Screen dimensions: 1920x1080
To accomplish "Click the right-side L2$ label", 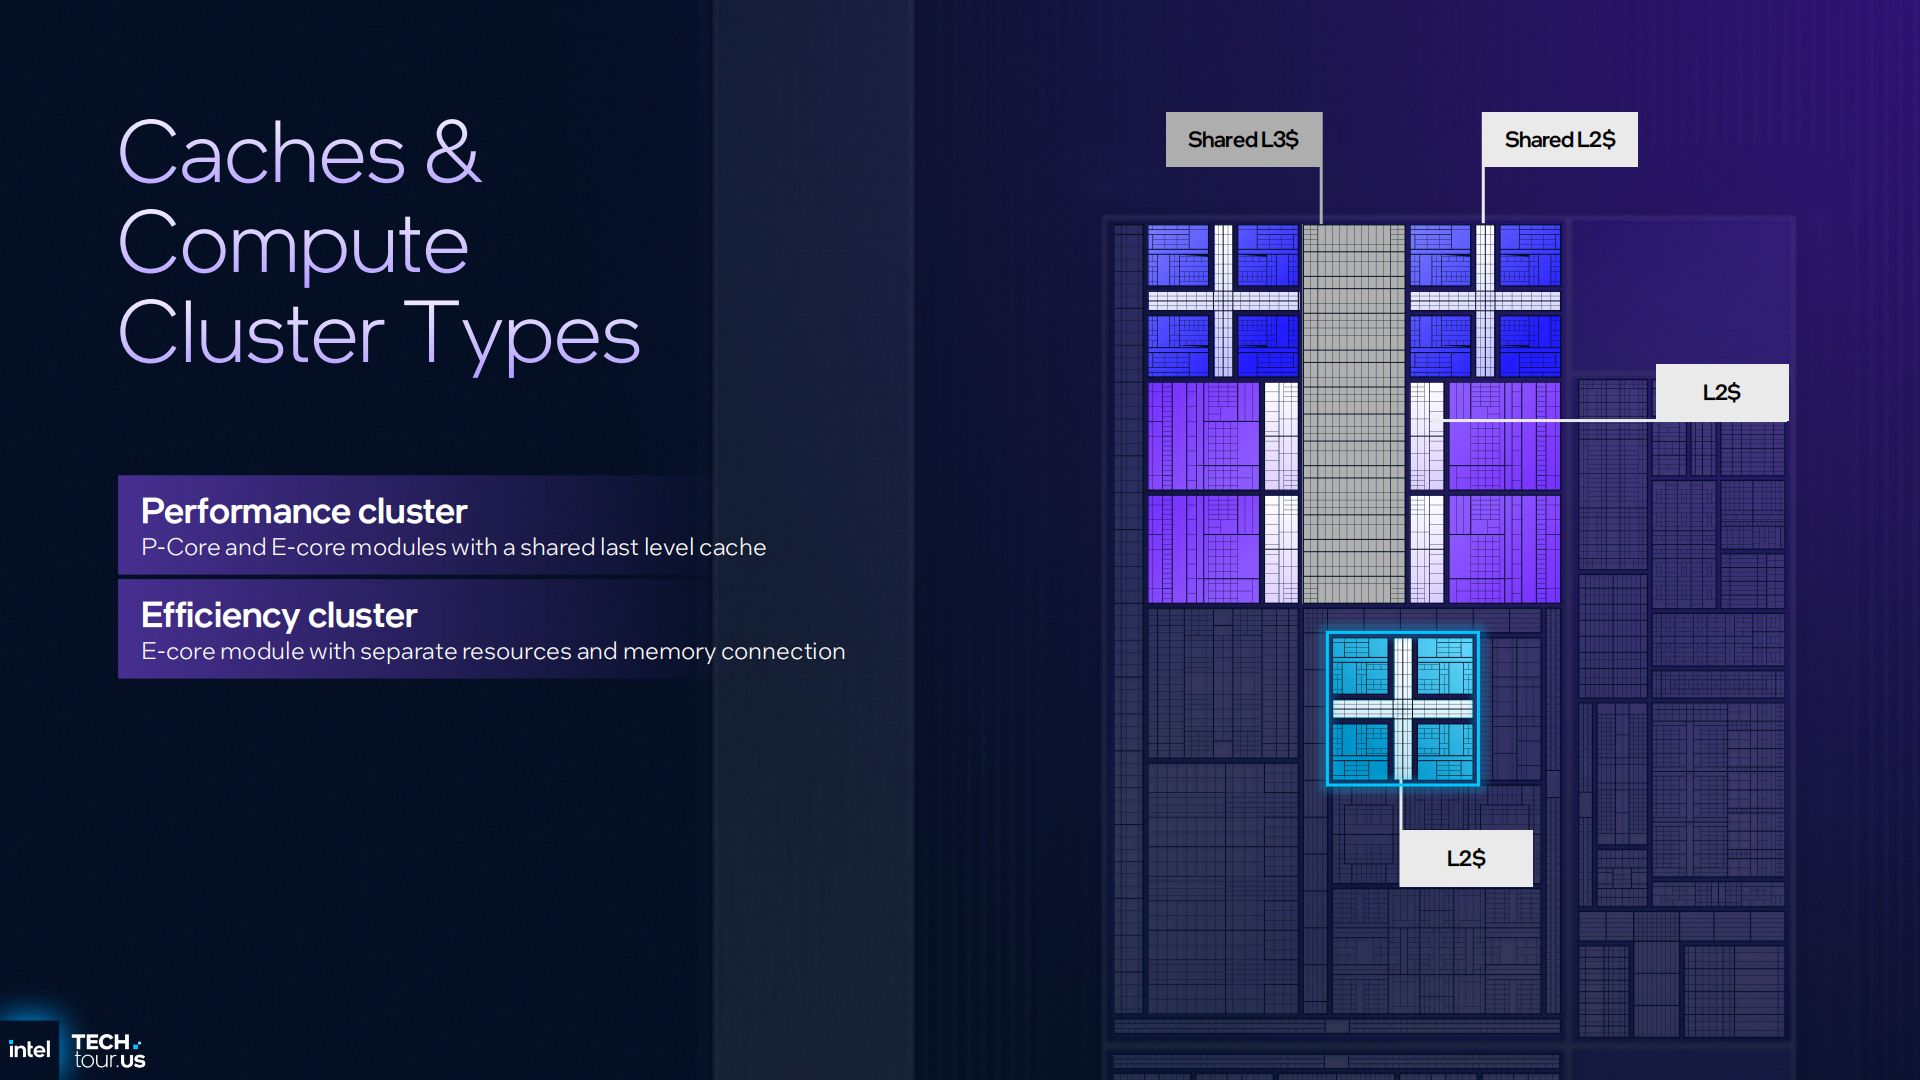I will point(1721,393).
